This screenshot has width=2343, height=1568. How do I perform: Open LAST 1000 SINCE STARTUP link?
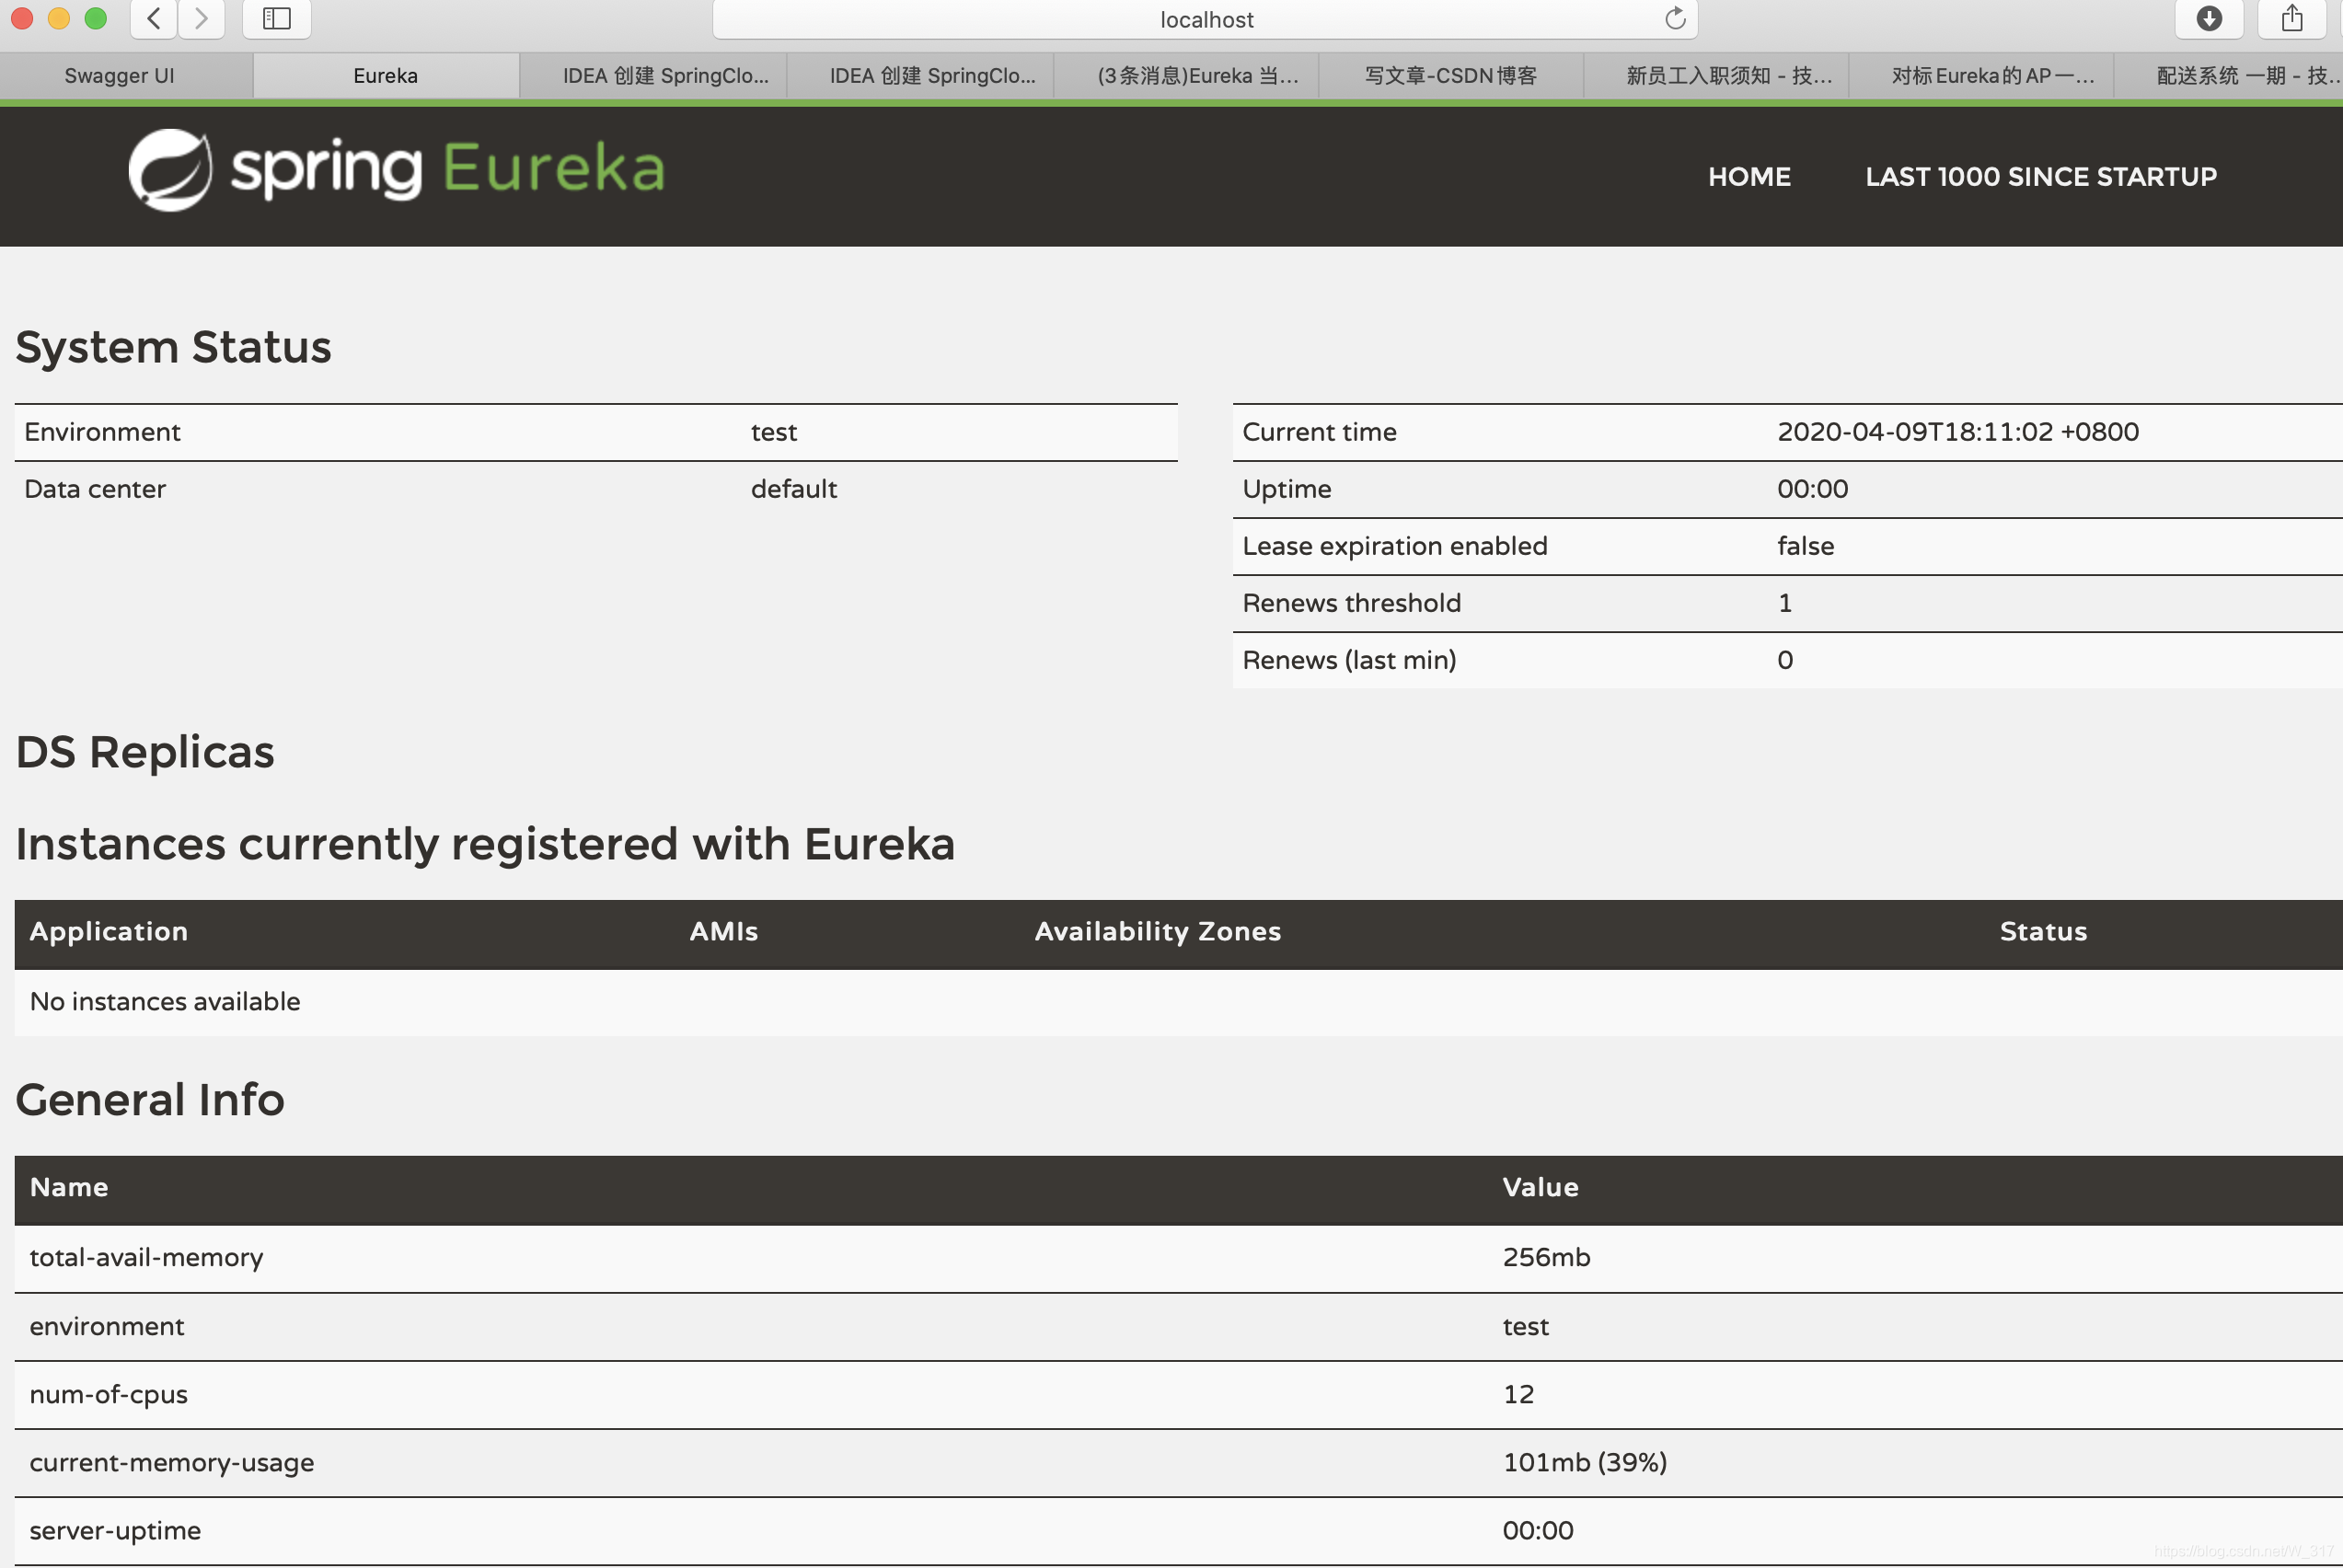(x=2040, y=177)
